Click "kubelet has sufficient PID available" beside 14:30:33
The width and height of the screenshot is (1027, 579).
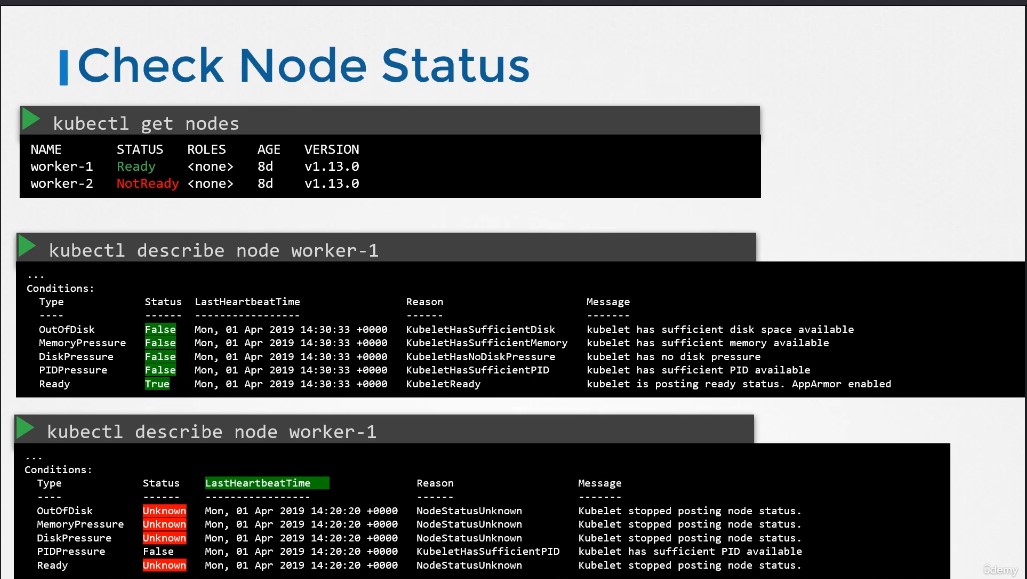tap(698, 370)
